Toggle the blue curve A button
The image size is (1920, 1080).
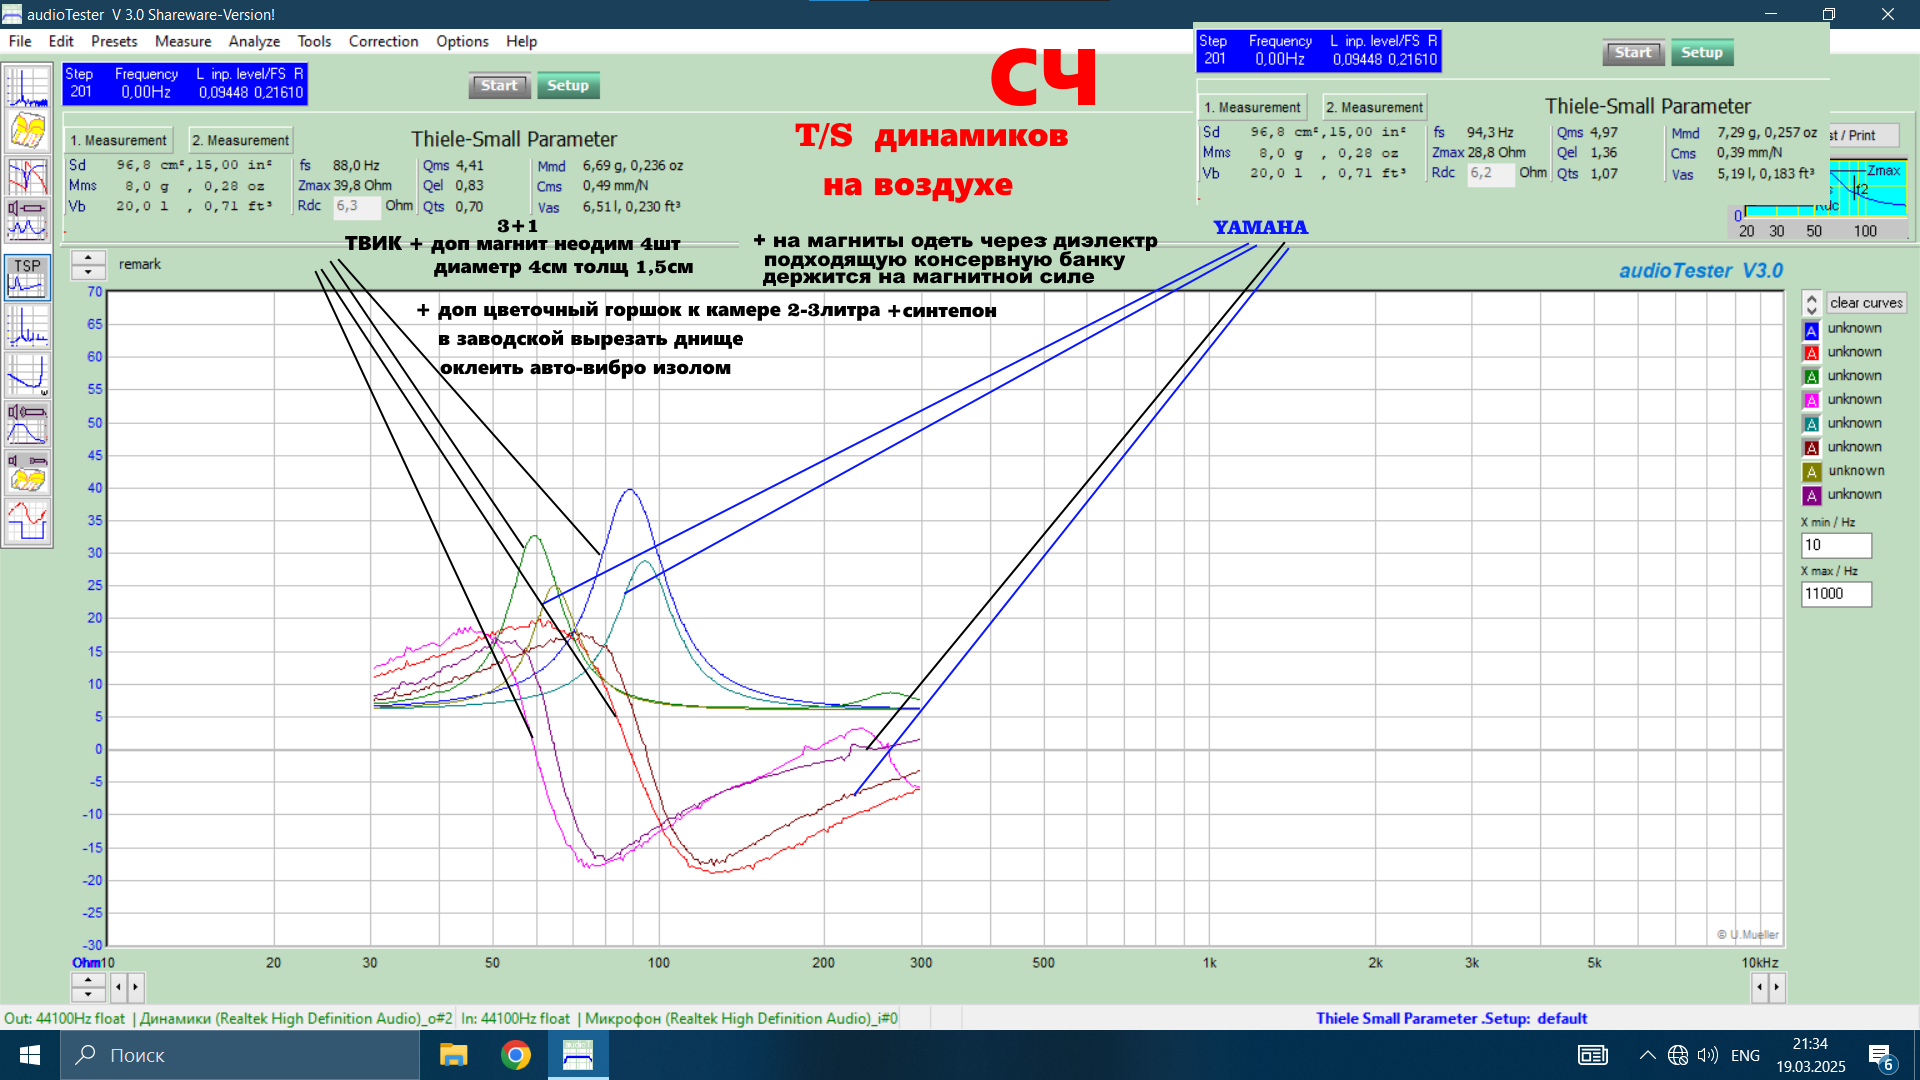(x=1811, y=330)
